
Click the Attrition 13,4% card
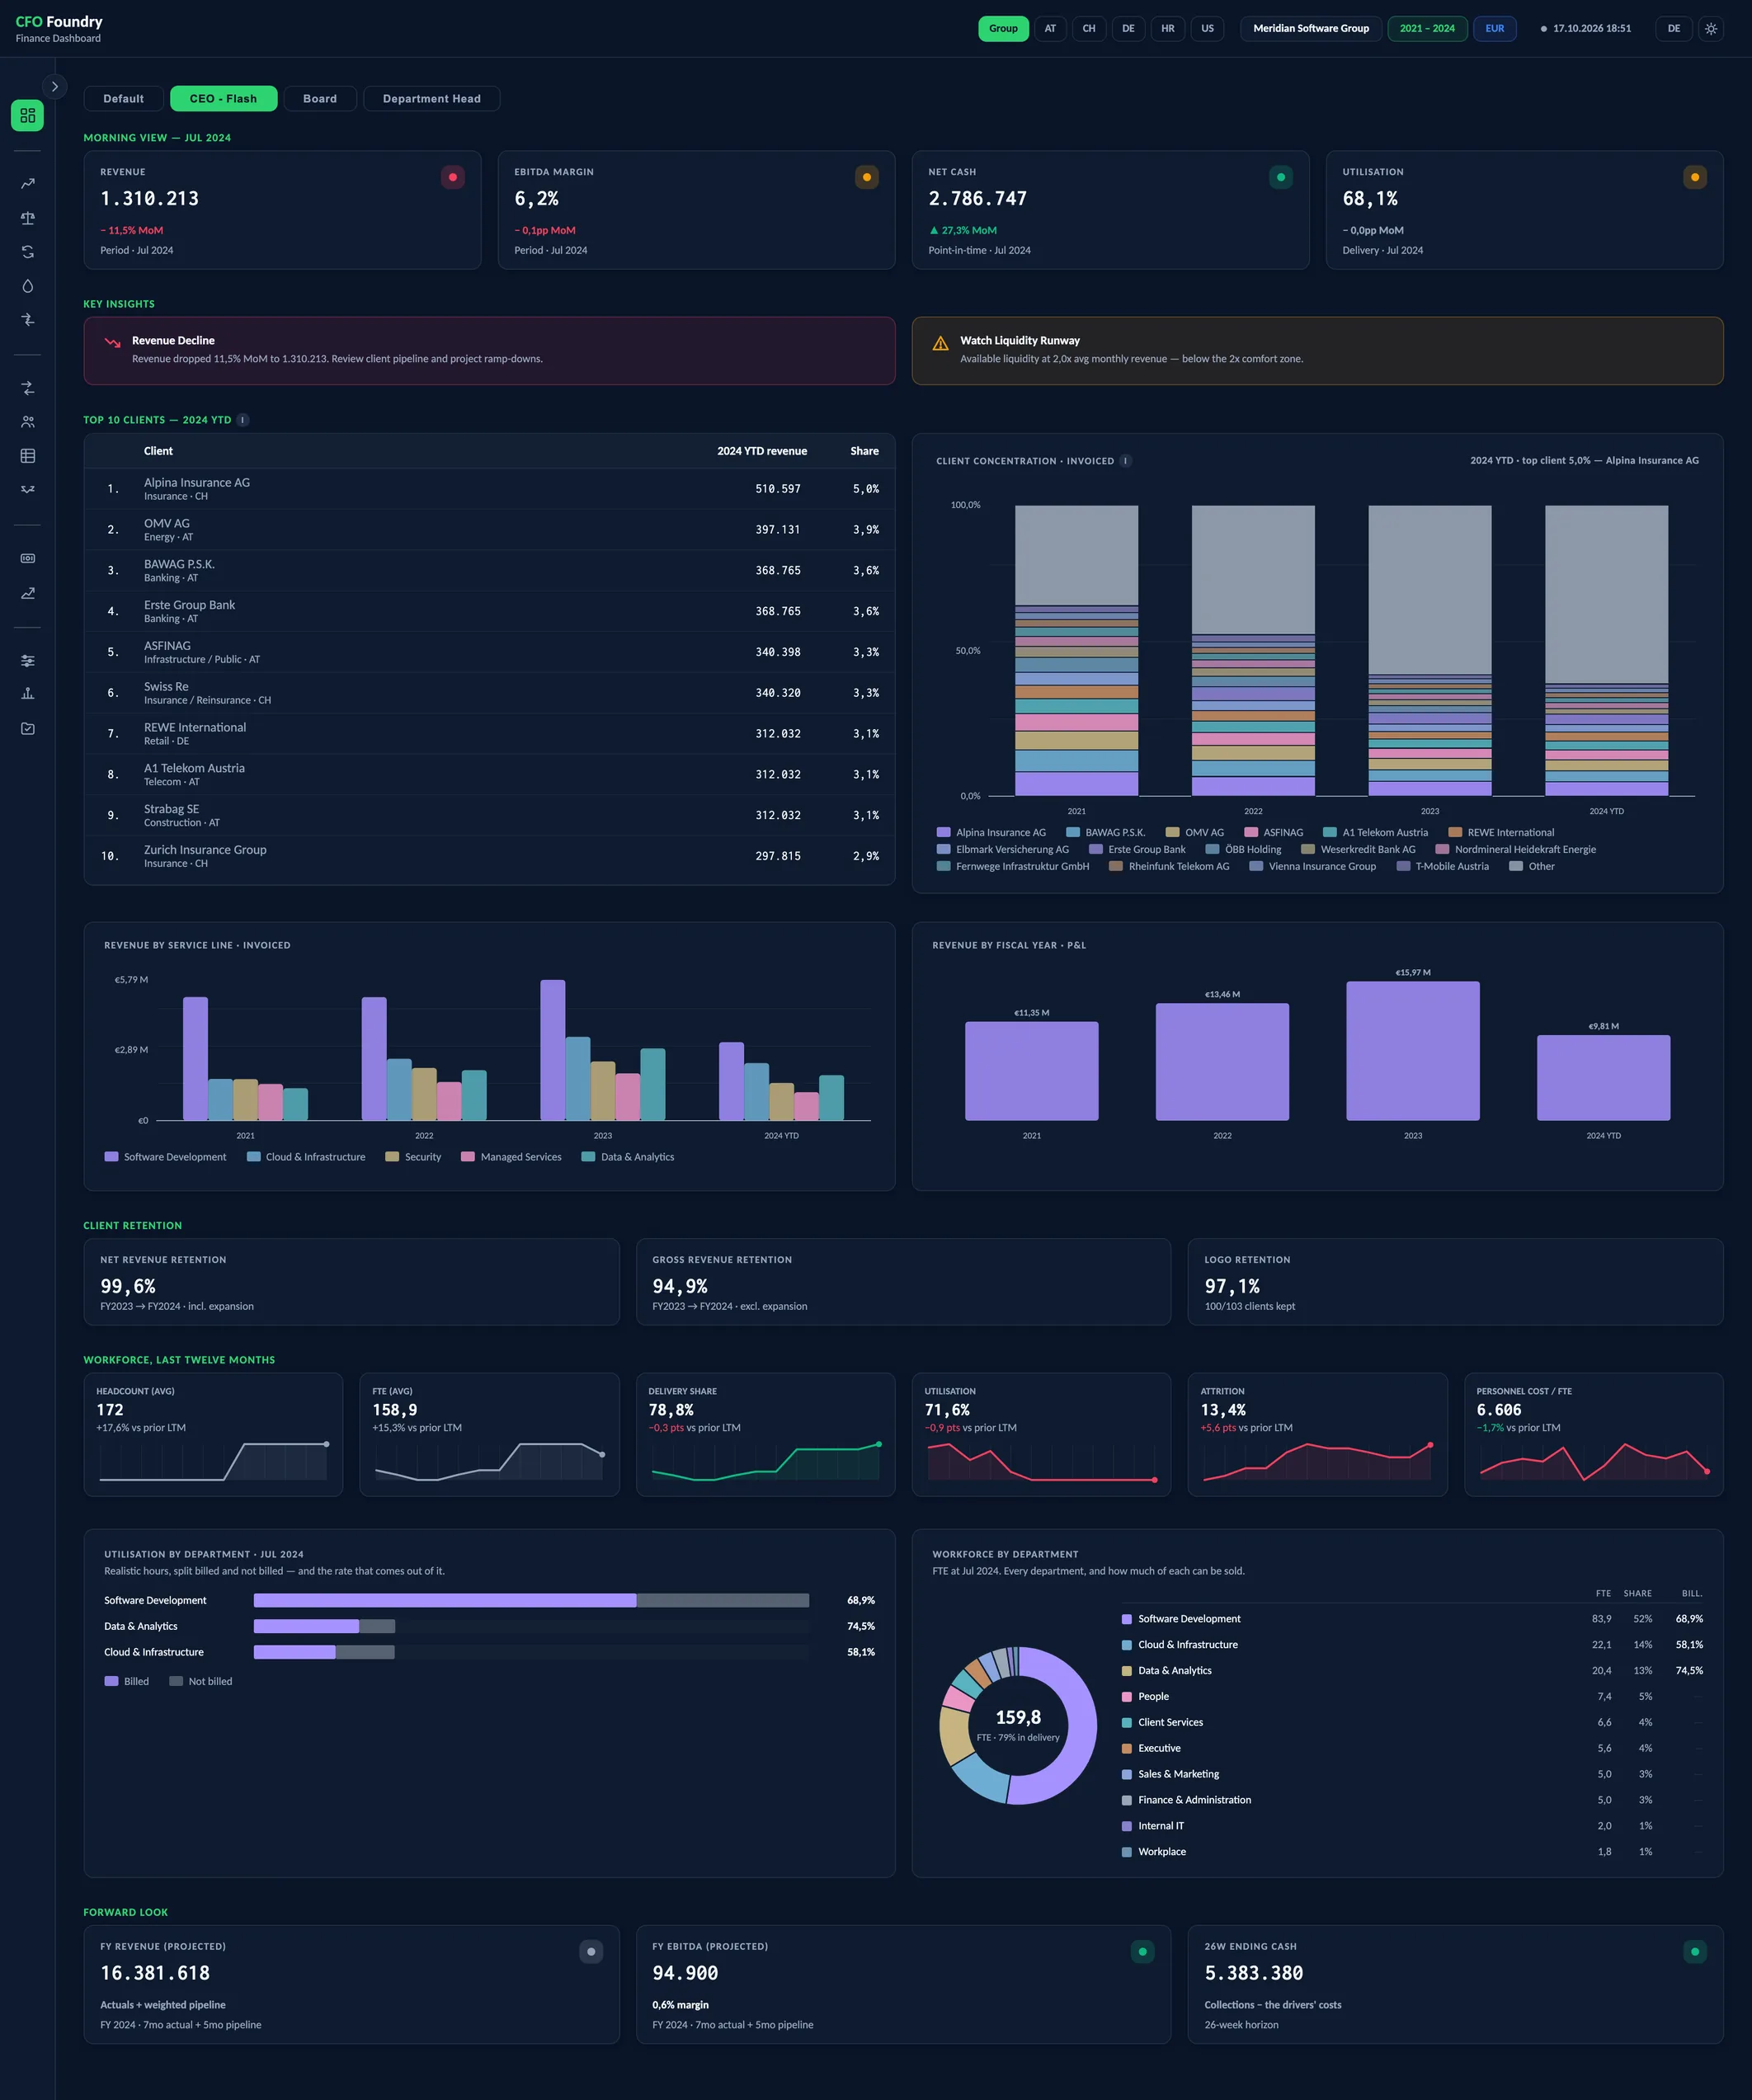1317,1434
